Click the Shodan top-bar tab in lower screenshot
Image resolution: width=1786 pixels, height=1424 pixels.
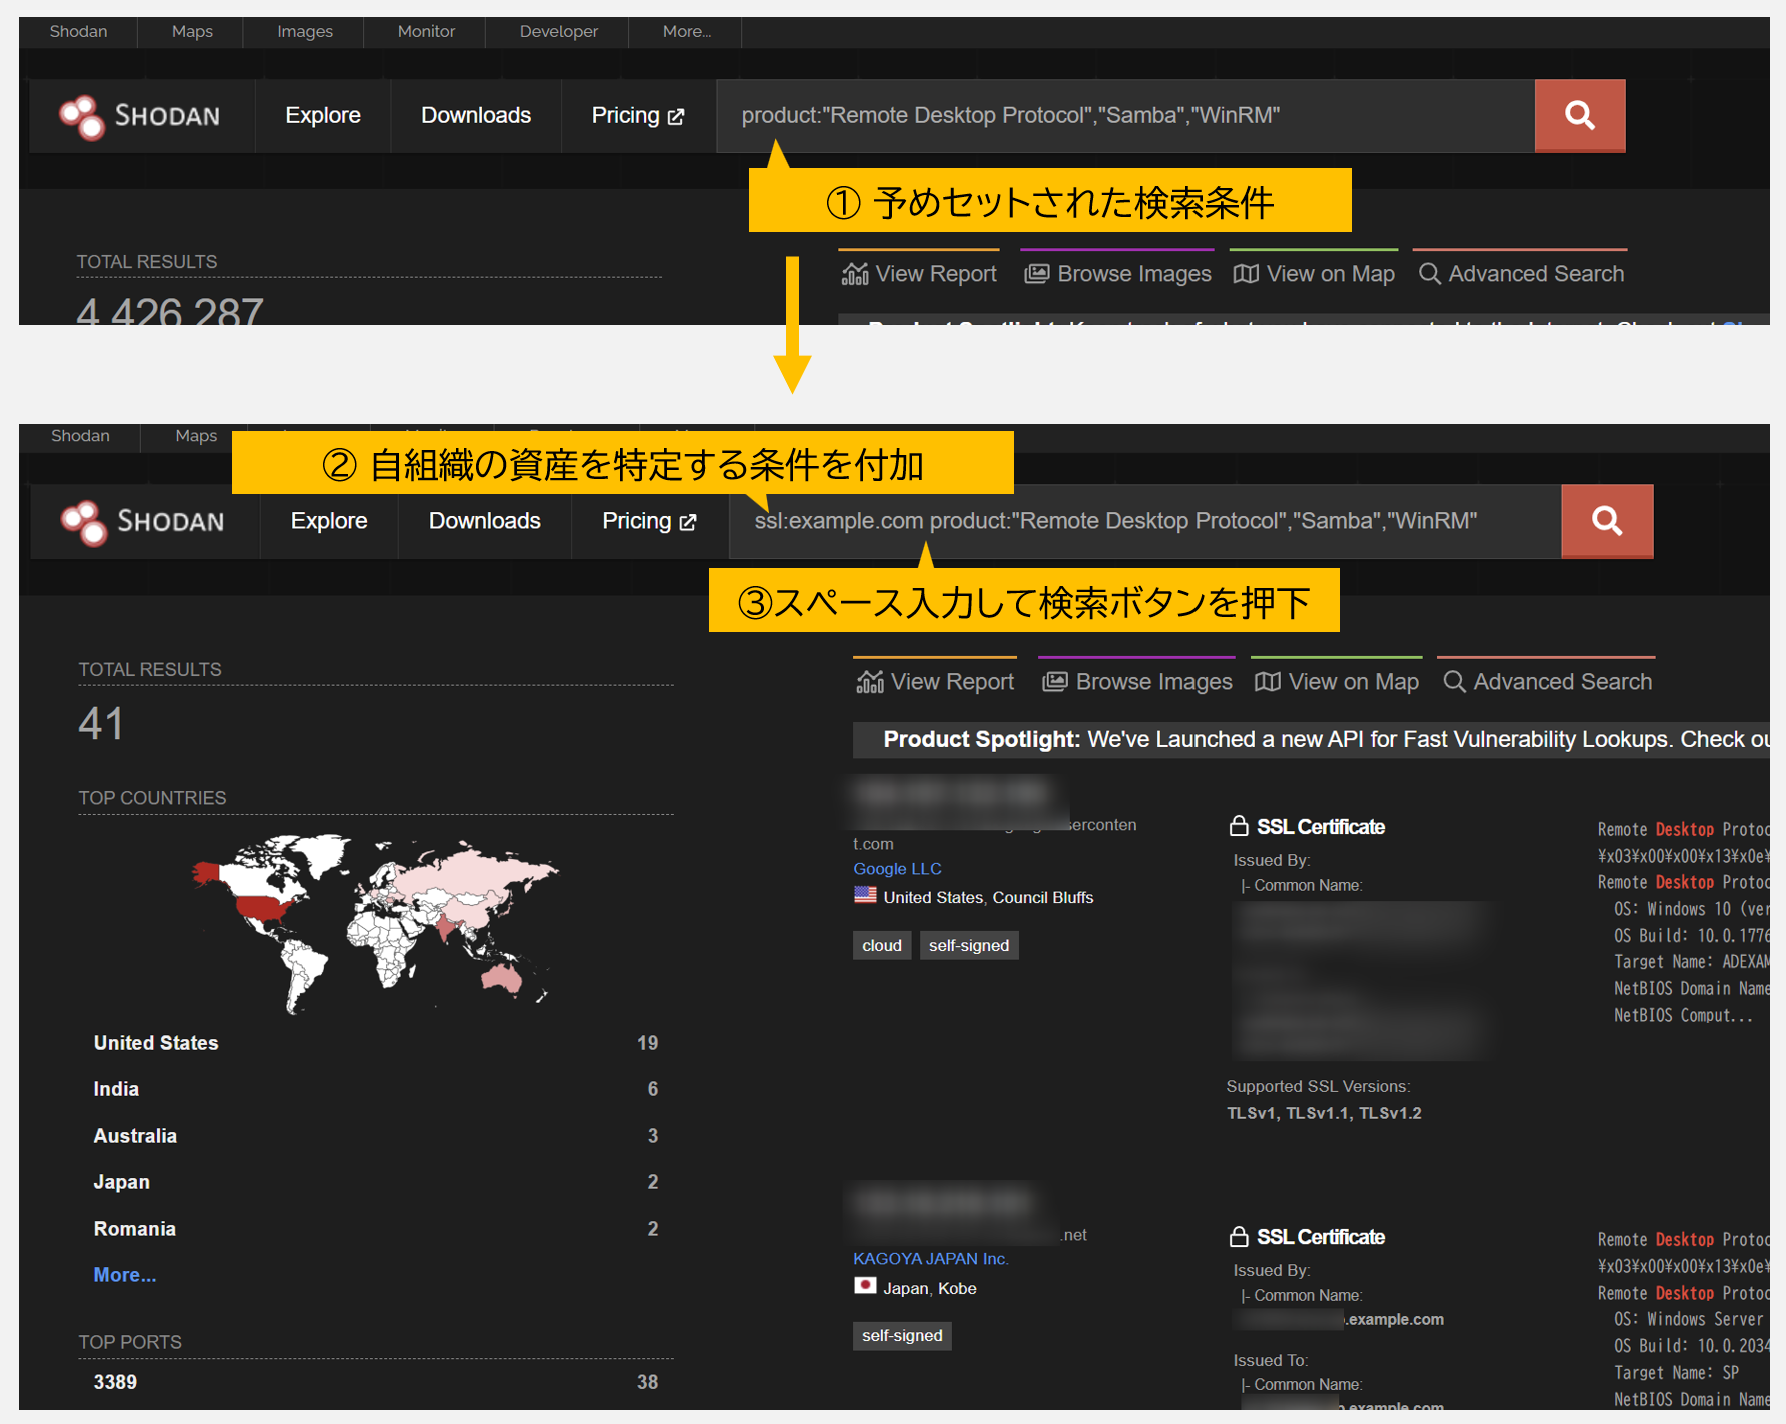coord(80,436)
